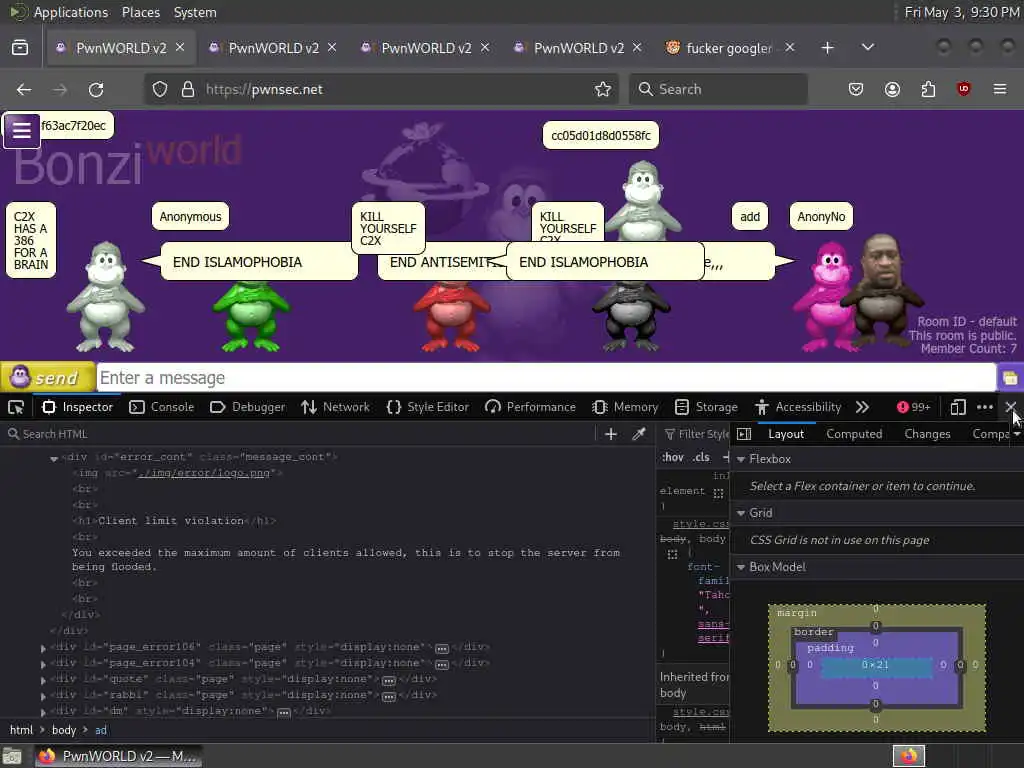
Task: Expand the quote div node
Action: click(x=43, y=680)
